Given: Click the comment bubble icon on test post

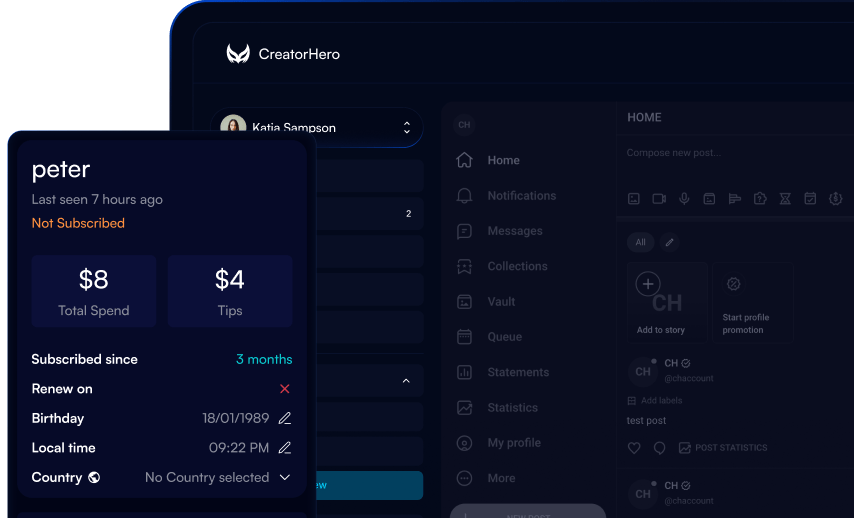Looking at the screenshot, I should [659, 448].
